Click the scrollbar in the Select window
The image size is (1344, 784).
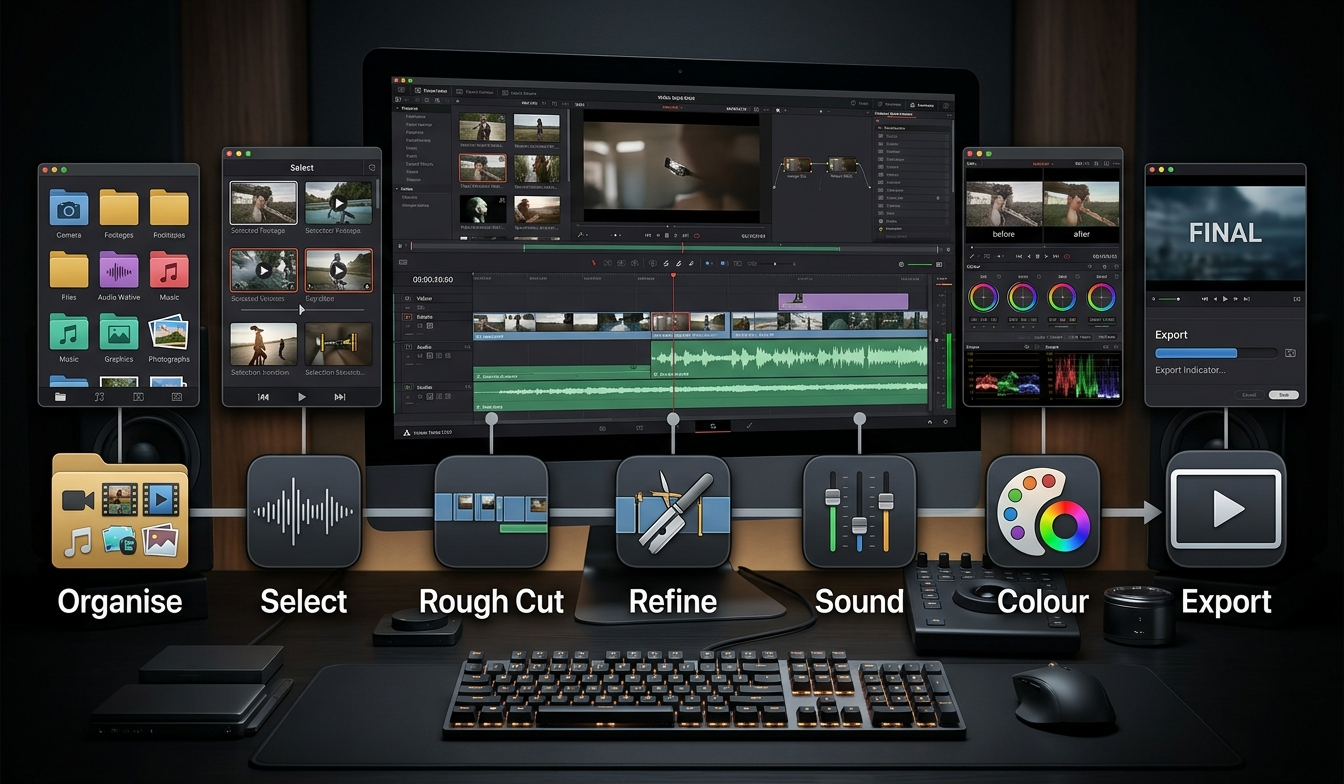377,195
